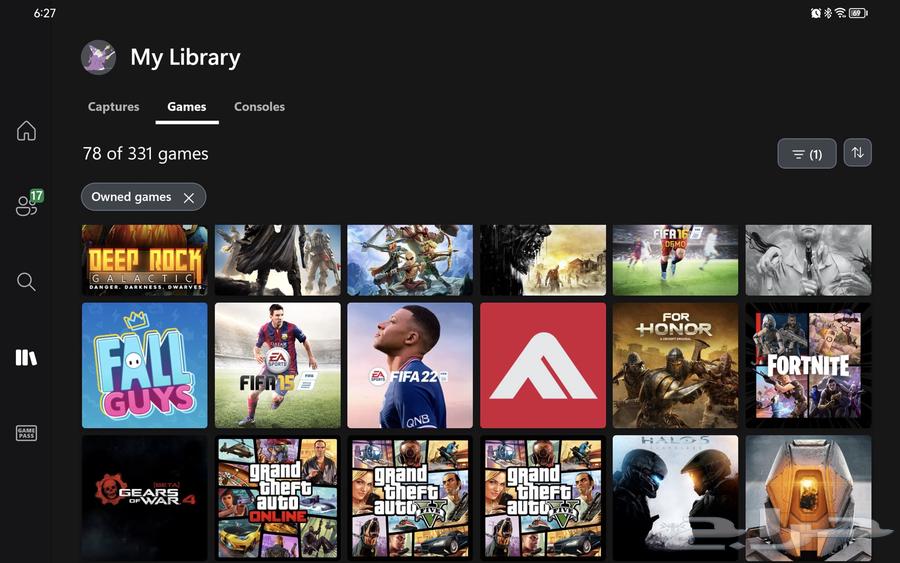Image resolution: width=900 pixels, height=563 pixels.
Task: Open the For Honor game tile
Action: [676, 366]
